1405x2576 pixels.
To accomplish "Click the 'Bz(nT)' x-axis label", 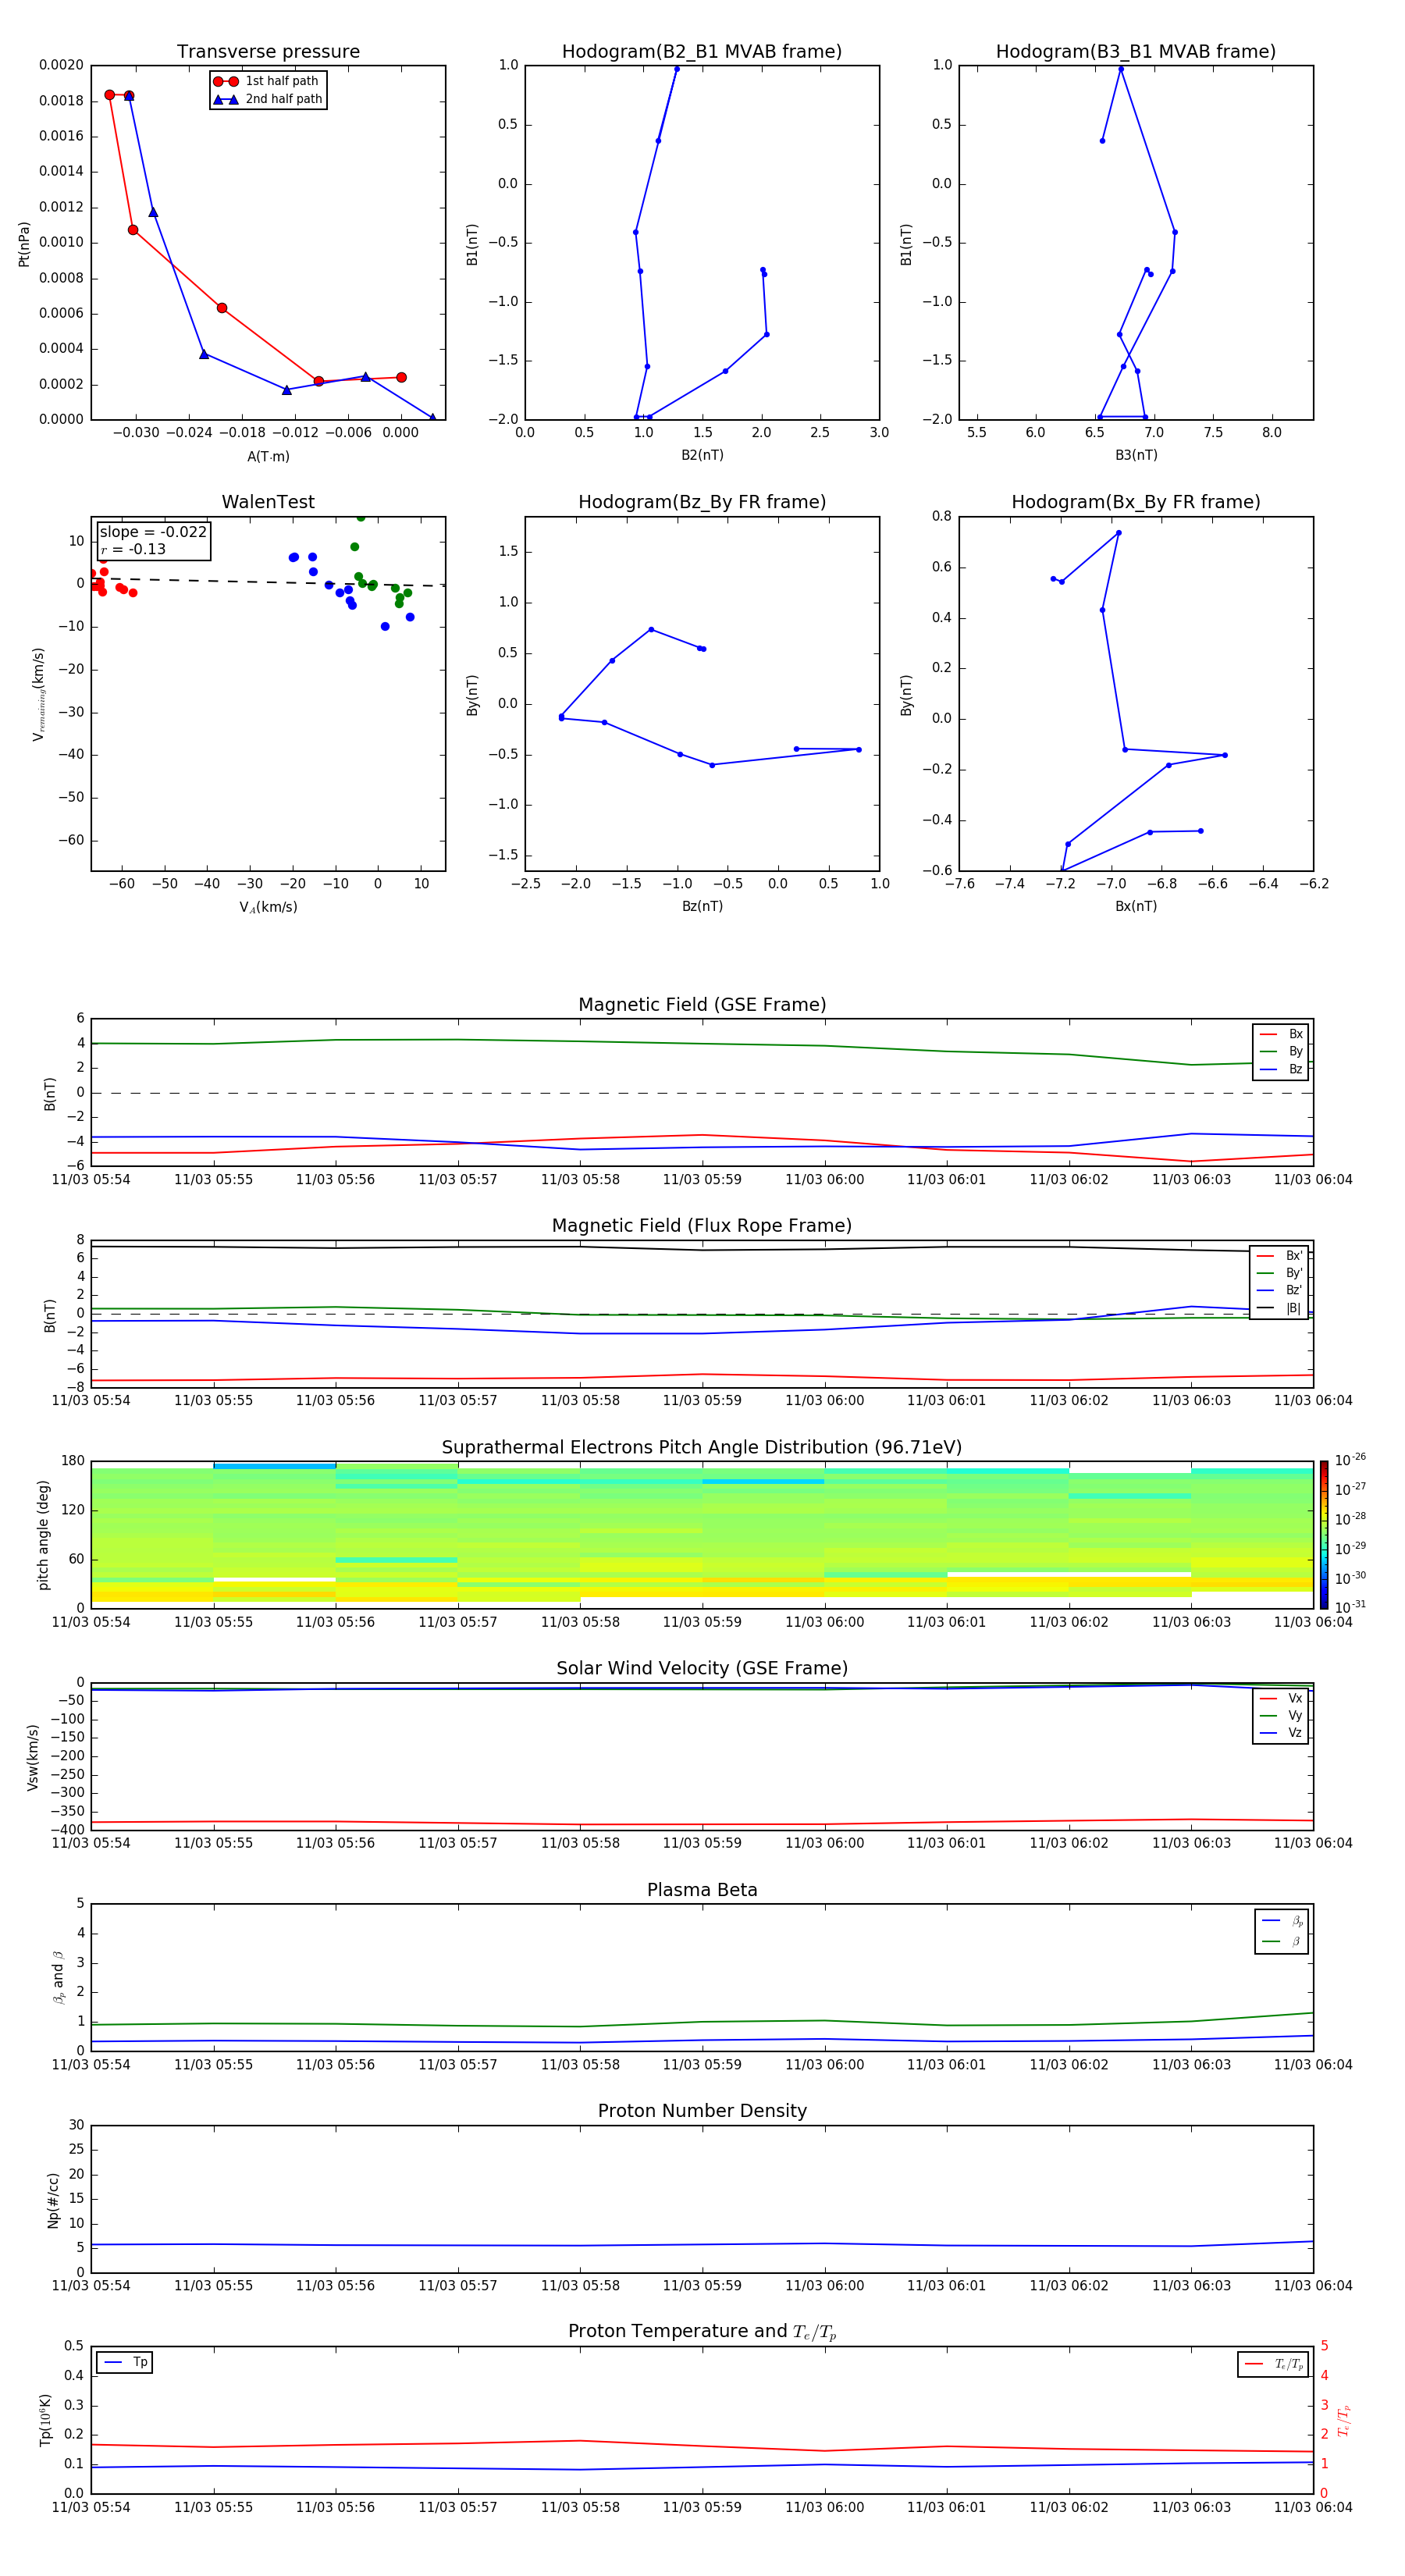I will 702,906.
